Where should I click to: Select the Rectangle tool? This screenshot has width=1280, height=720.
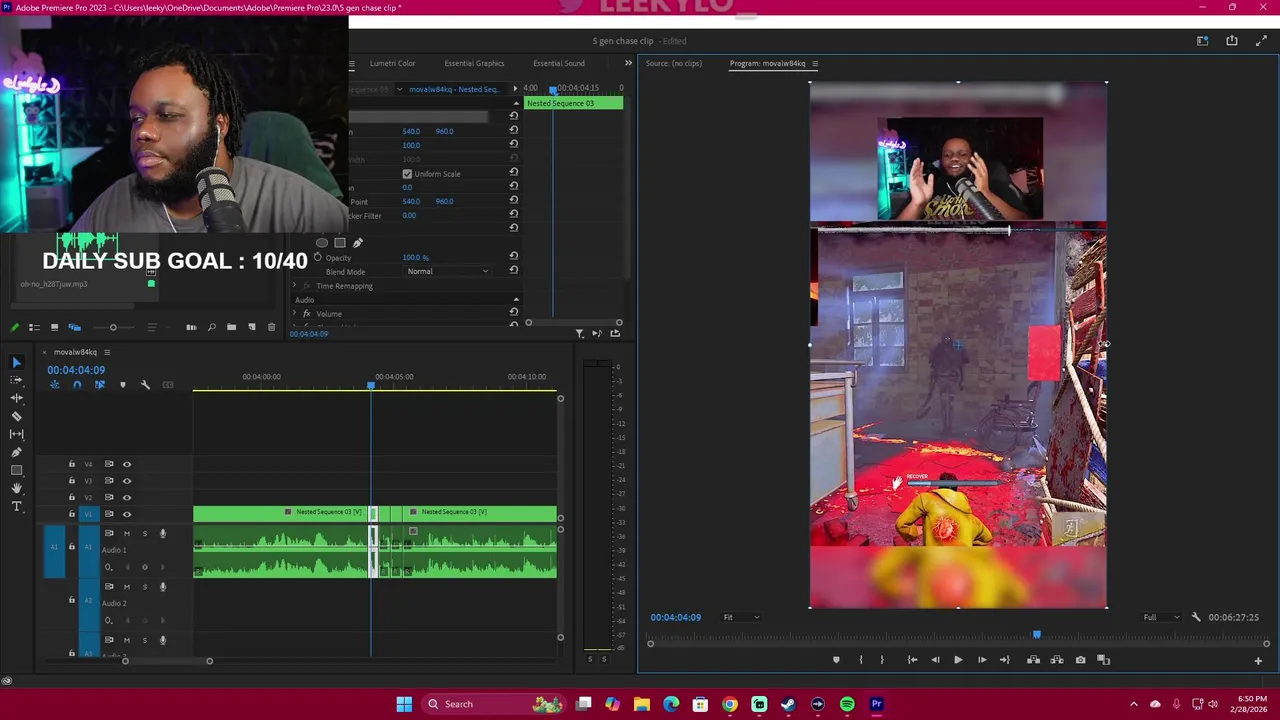point(17,470)
